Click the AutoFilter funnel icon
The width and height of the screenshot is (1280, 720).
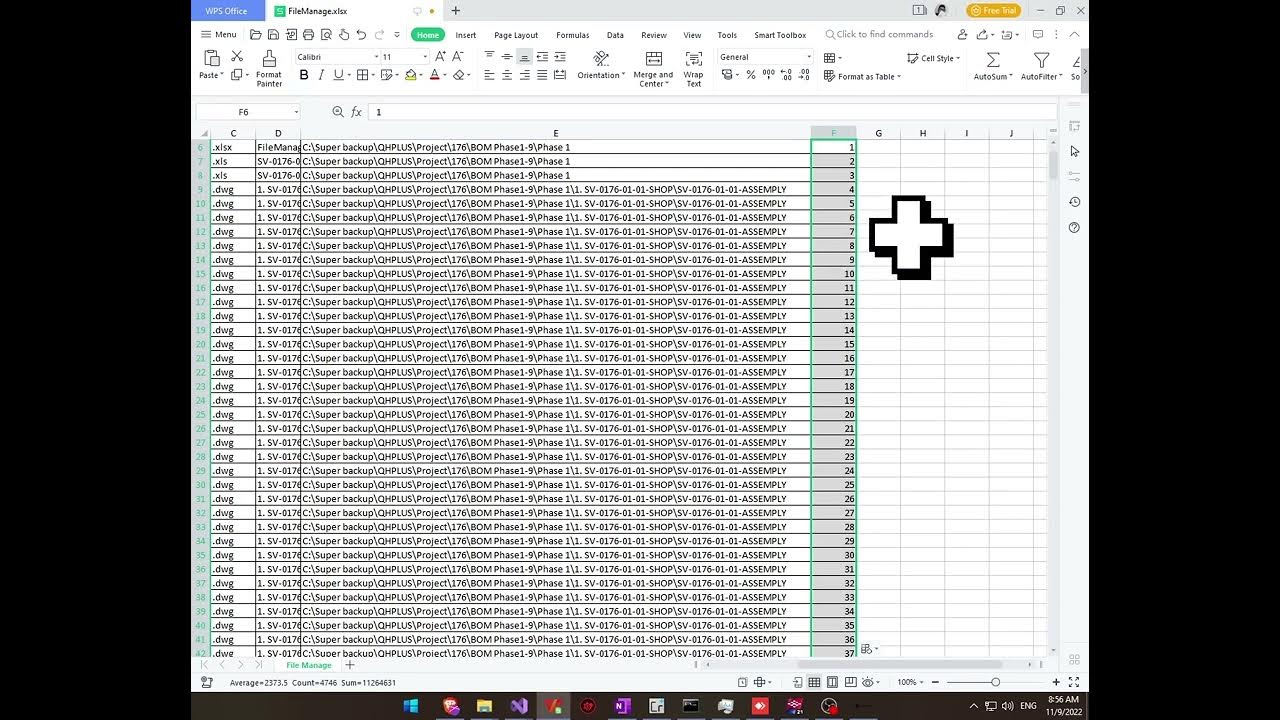pos(1041,60)
